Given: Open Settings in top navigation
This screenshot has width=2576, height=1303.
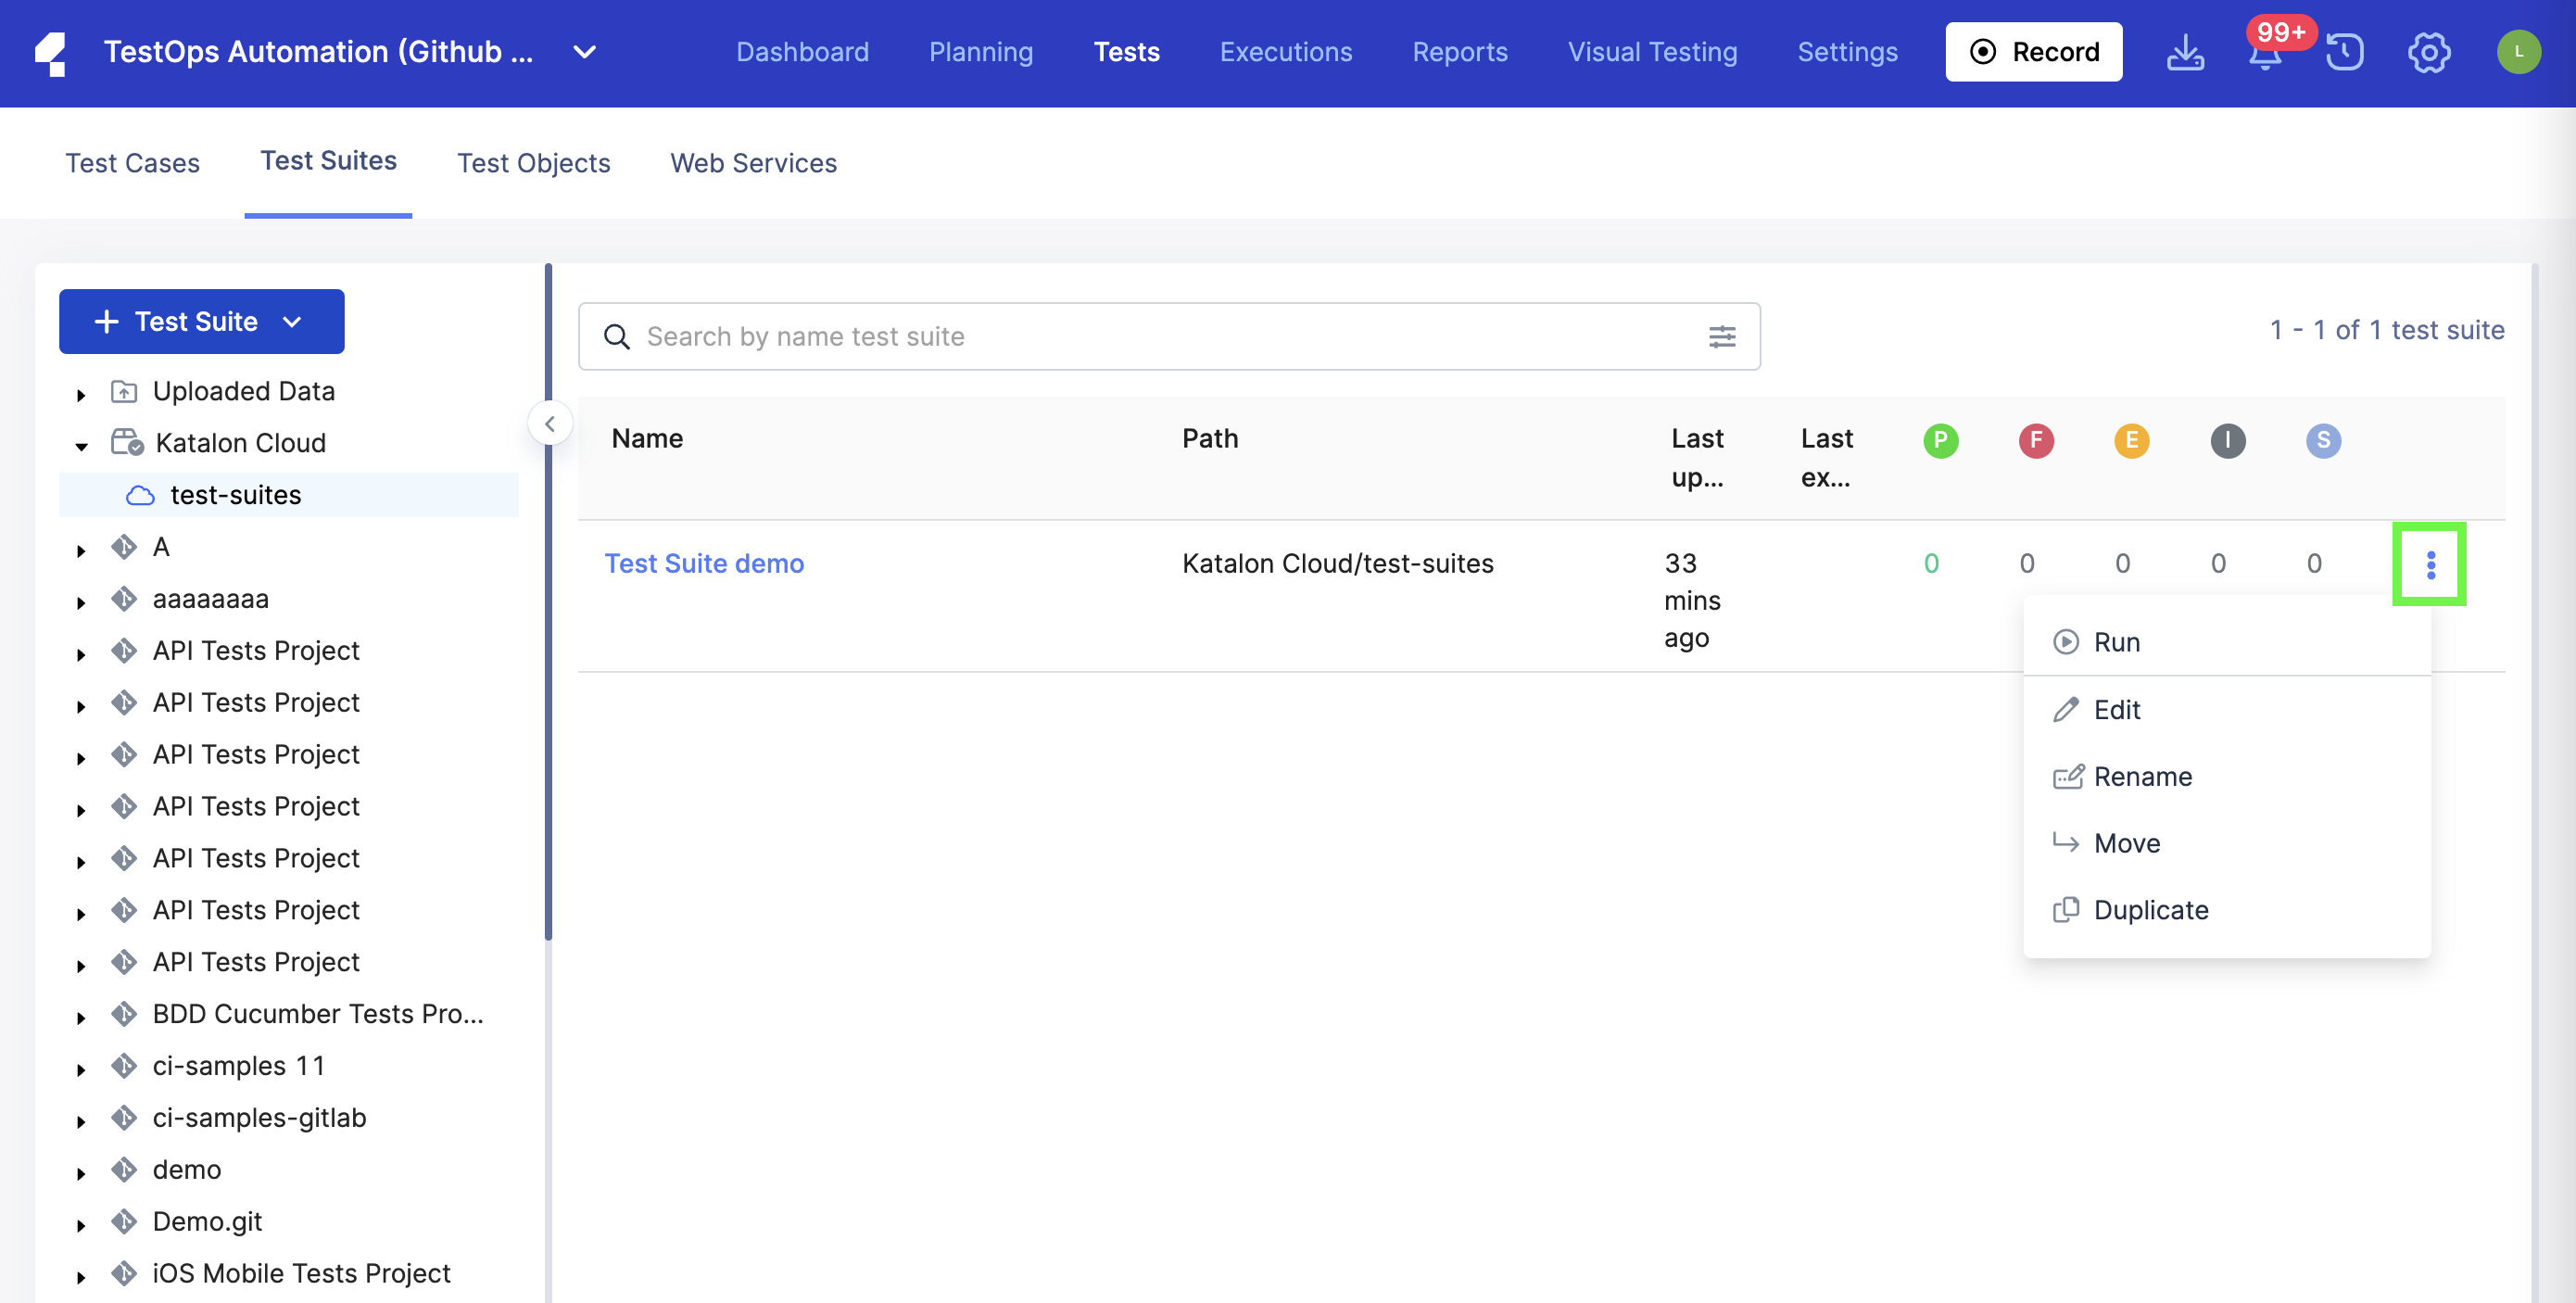Looking at the screenshot, I should pos(1847,52).
